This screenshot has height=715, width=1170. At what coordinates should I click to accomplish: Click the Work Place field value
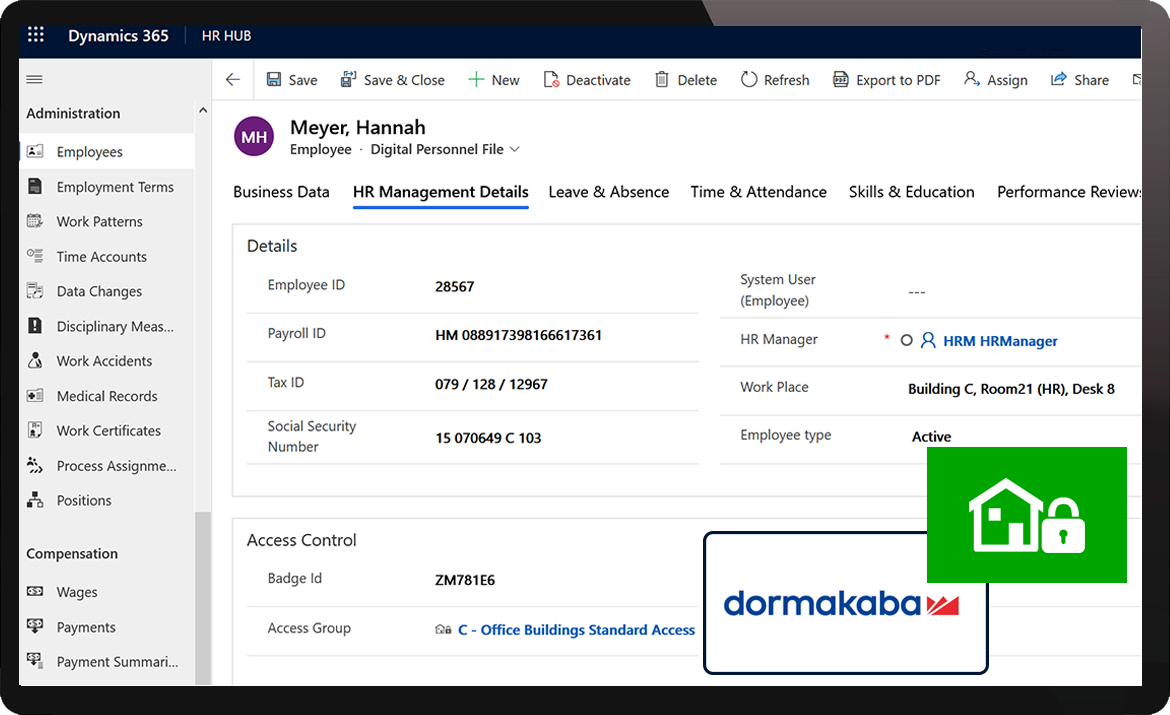1011,389
